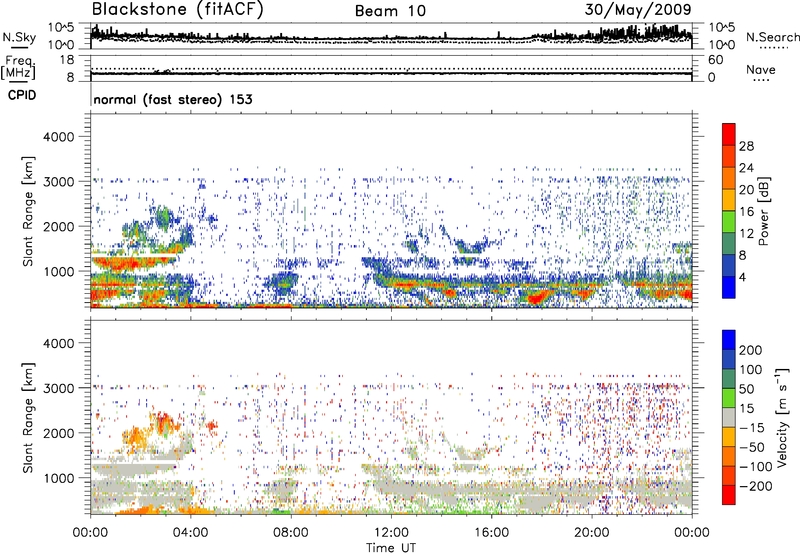Click the '-200' Velocity colorbar tick label
Image resolution: width=800 pixels, height=554 pixels.
(x=755, y=486)
